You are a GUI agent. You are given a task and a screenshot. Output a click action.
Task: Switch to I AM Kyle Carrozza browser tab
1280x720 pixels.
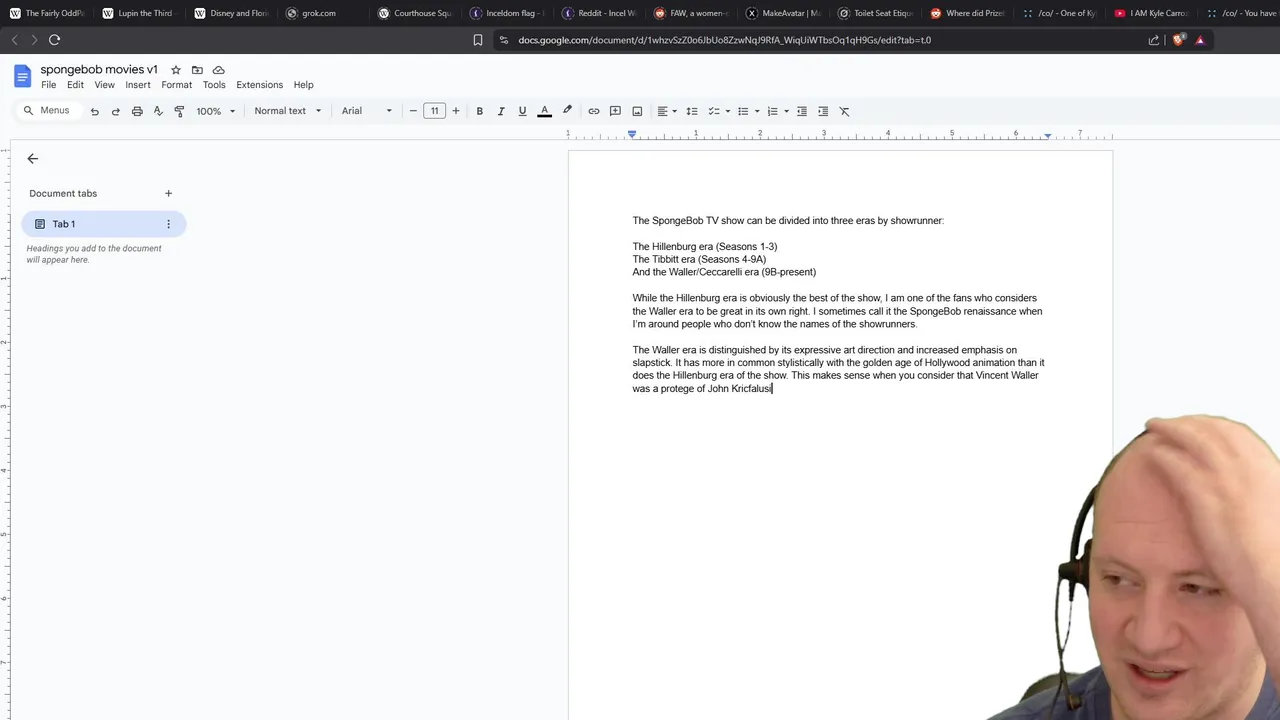click(x=1150, y=13)
